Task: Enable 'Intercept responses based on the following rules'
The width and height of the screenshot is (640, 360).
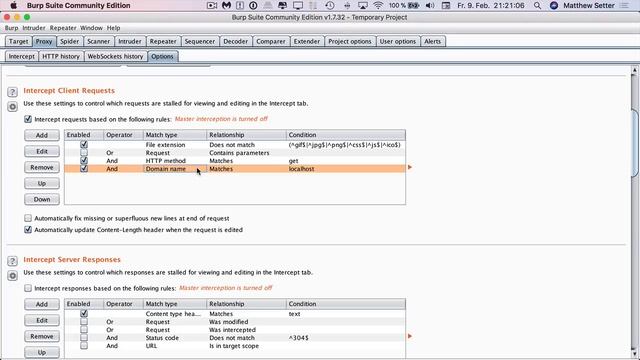Action: [28, 288]
